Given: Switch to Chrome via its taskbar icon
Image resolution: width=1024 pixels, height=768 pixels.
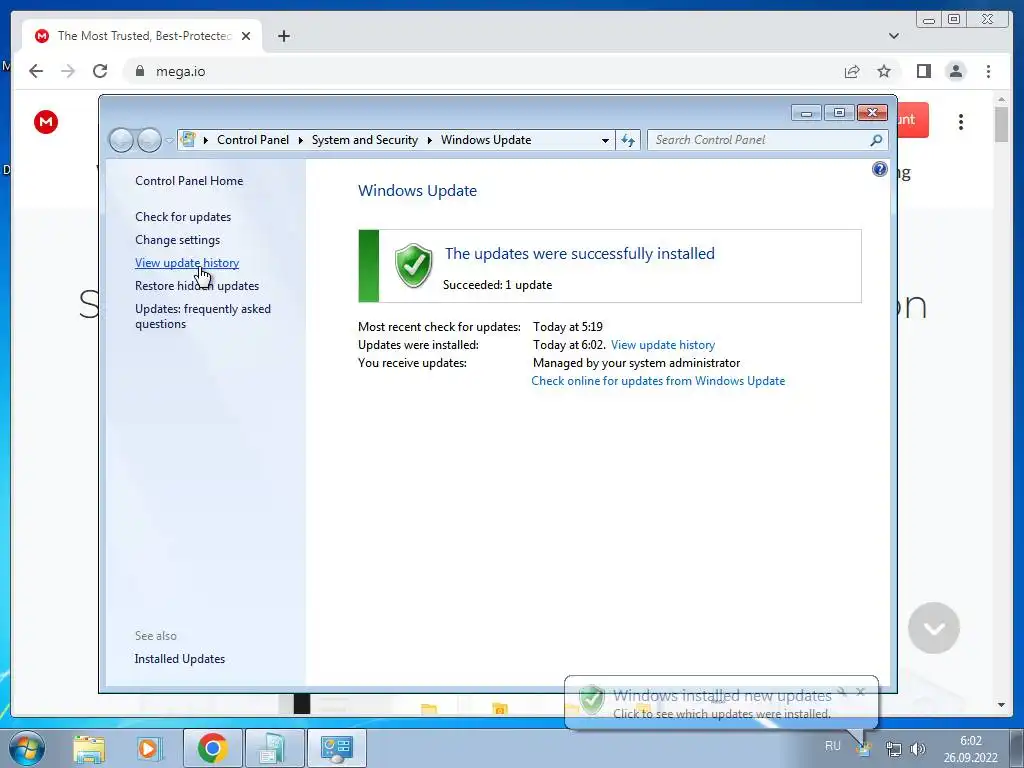Looking at the screenshot, I should (212, 748).
